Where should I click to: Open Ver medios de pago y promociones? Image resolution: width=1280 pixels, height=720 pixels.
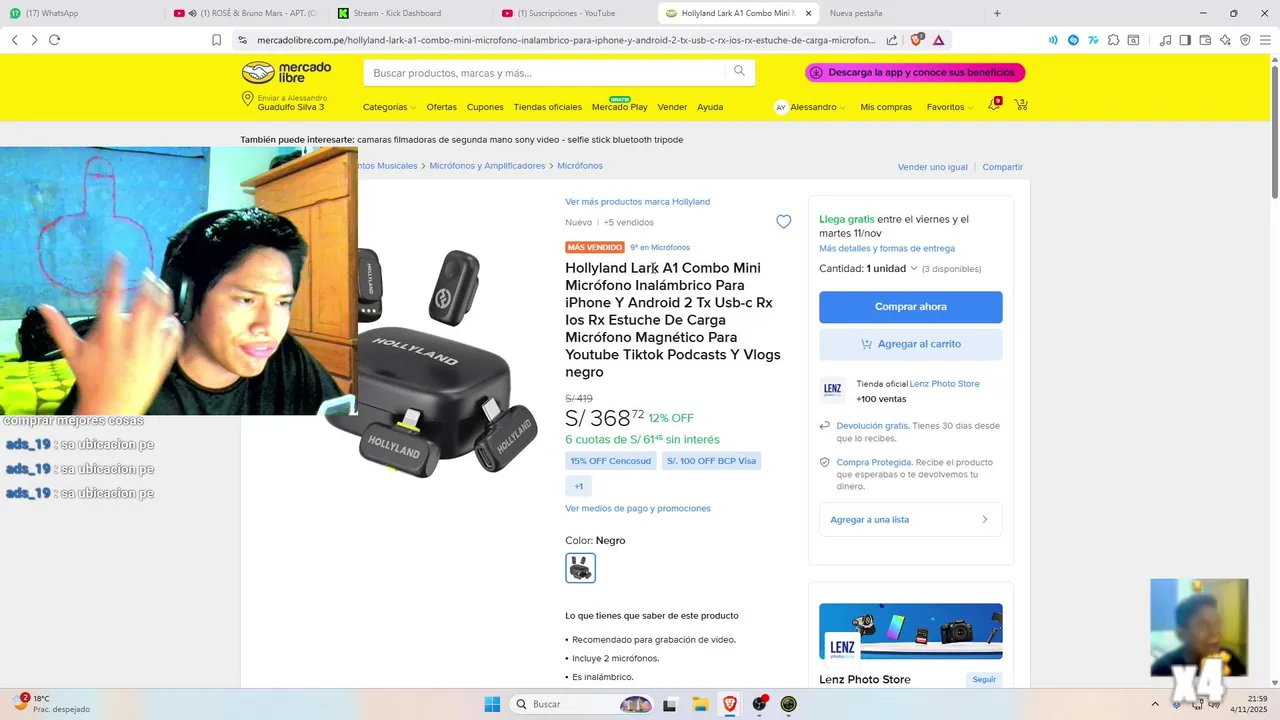pos(638,508)
